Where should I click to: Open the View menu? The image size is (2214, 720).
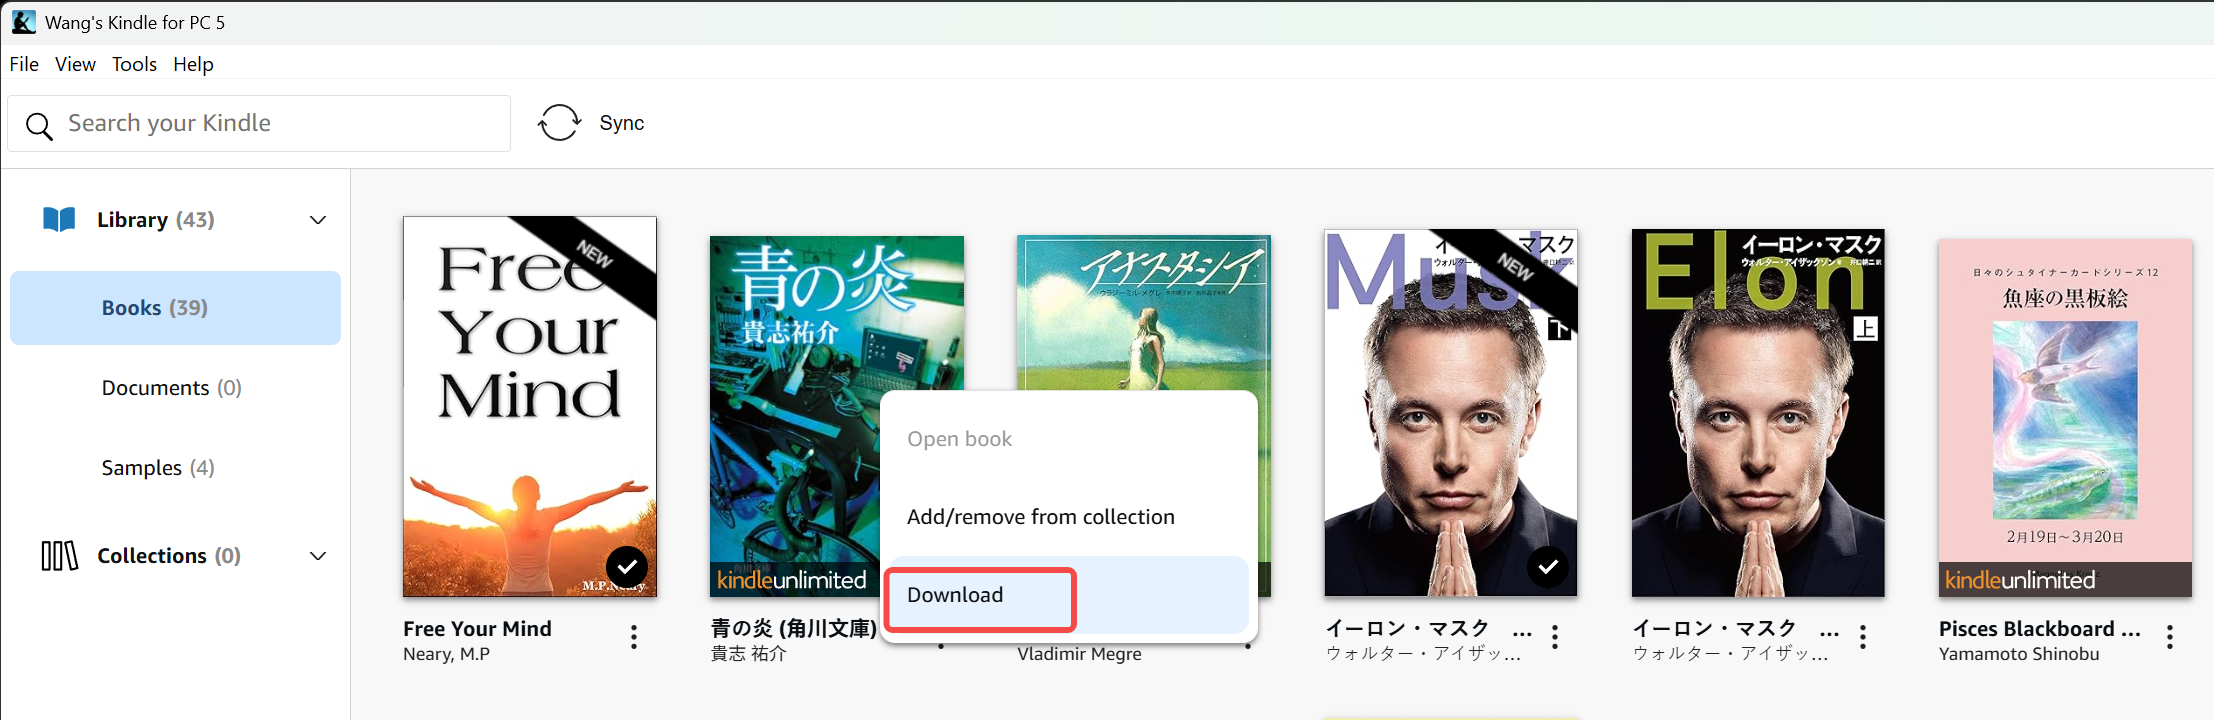click(x=75, y=64)
